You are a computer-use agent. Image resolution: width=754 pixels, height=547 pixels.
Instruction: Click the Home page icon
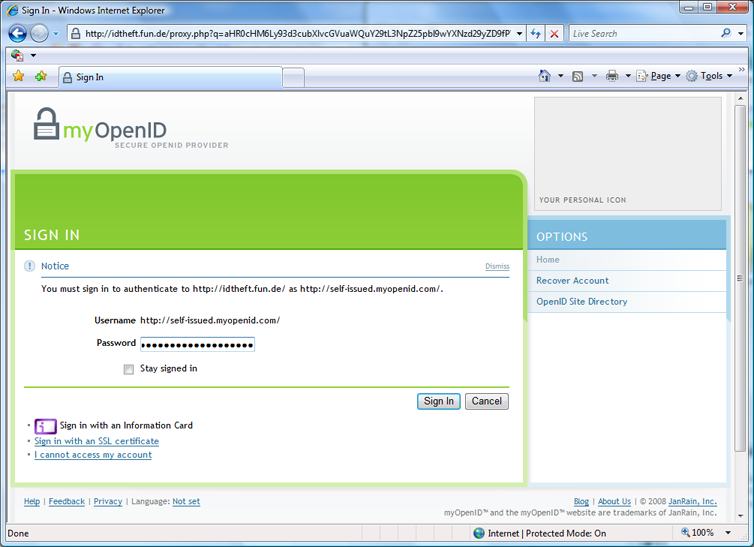[544, 76]
